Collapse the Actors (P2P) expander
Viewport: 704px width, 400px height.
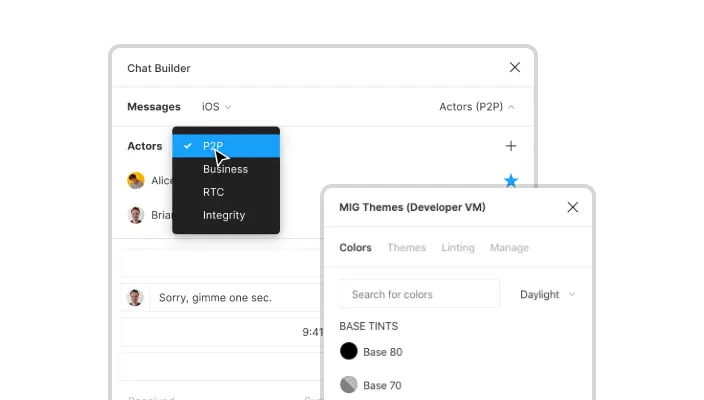(477, 107)
